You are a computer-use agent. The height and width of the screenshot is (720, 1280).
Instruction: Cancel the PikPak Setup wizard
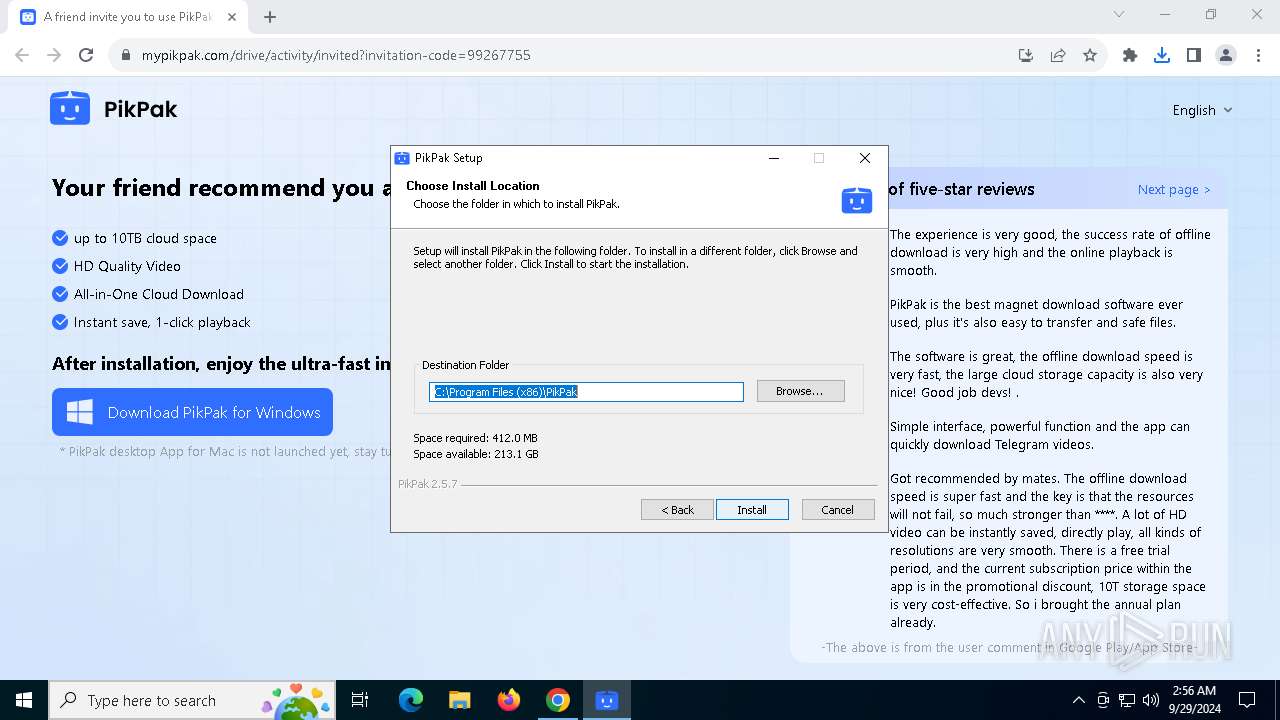838,510
